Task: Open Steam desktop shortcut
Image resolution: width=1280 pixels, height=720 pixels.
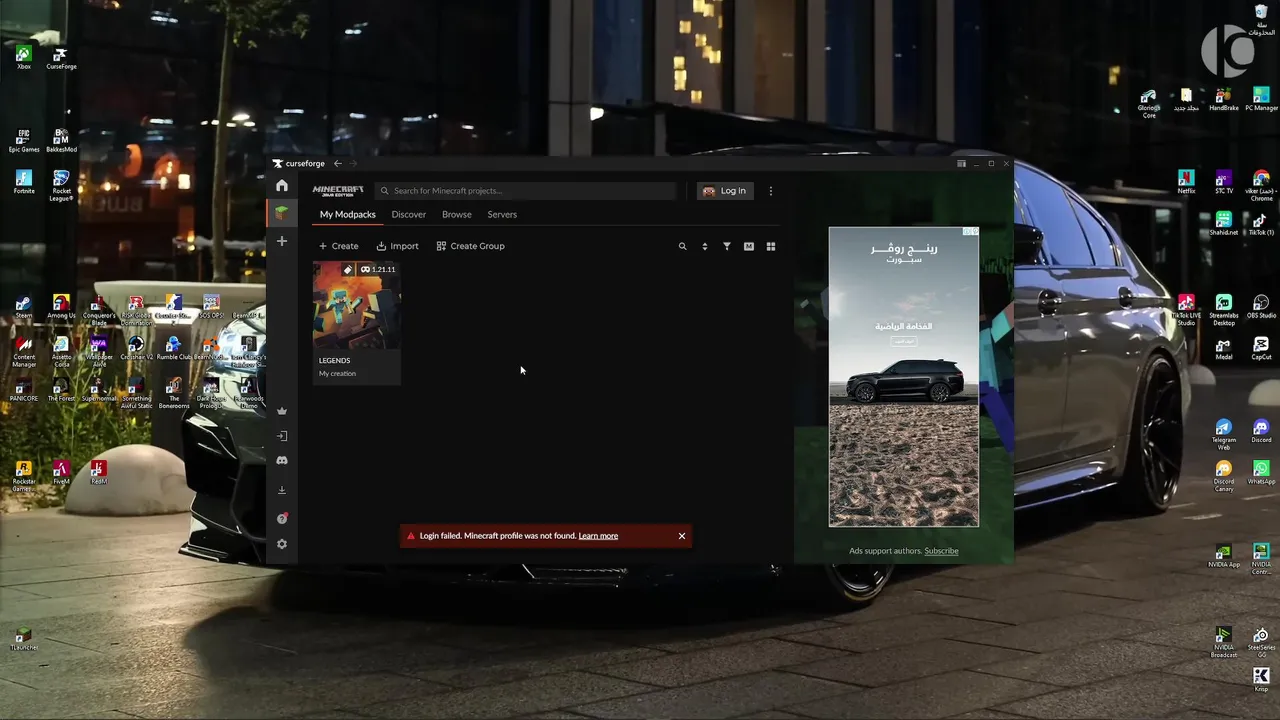Action: tap(23, 306)
